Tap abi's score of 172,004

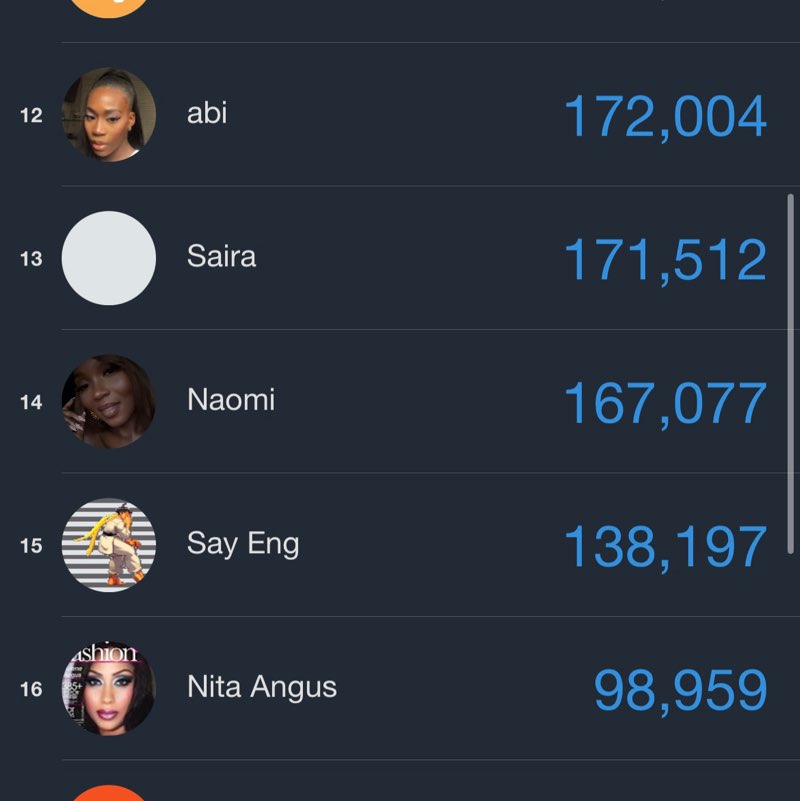[x=665, y=117]
